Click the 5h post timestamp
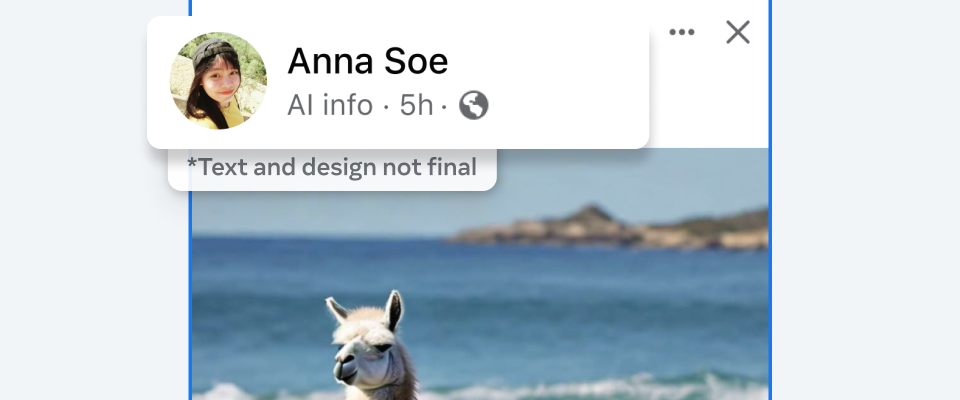This screenshot has width=960, height=400. [x=416, y=105]
